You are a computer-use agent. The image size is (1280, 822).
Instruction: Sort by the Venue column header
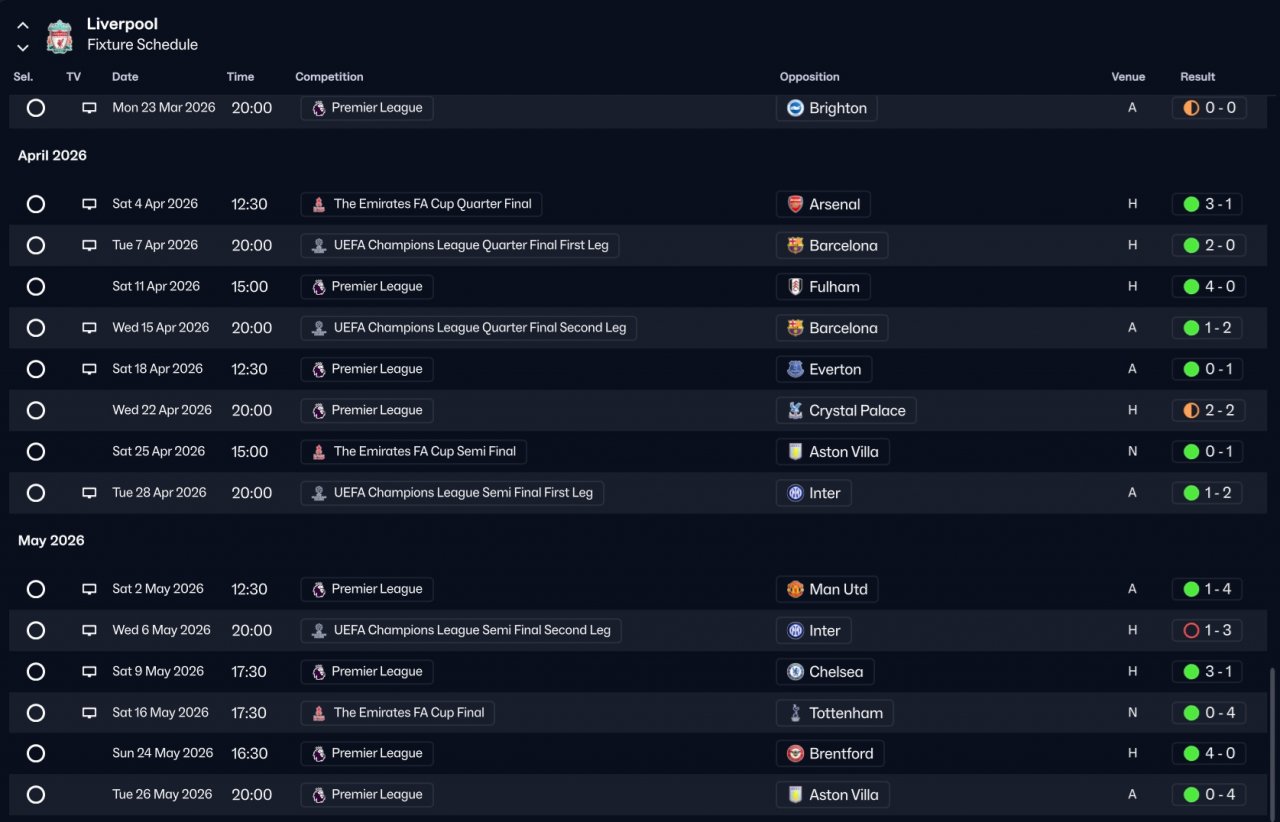click(1128, 77)
